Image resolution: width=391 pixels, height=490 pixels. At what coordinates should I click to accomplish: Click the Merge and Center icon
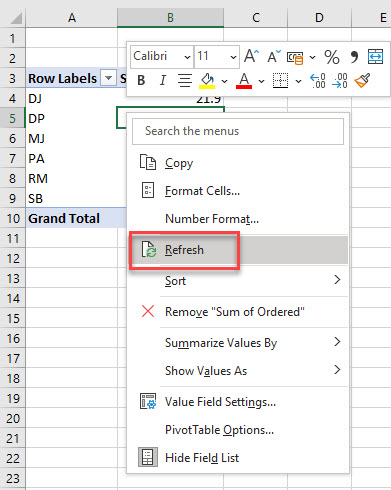pos(376,56)
